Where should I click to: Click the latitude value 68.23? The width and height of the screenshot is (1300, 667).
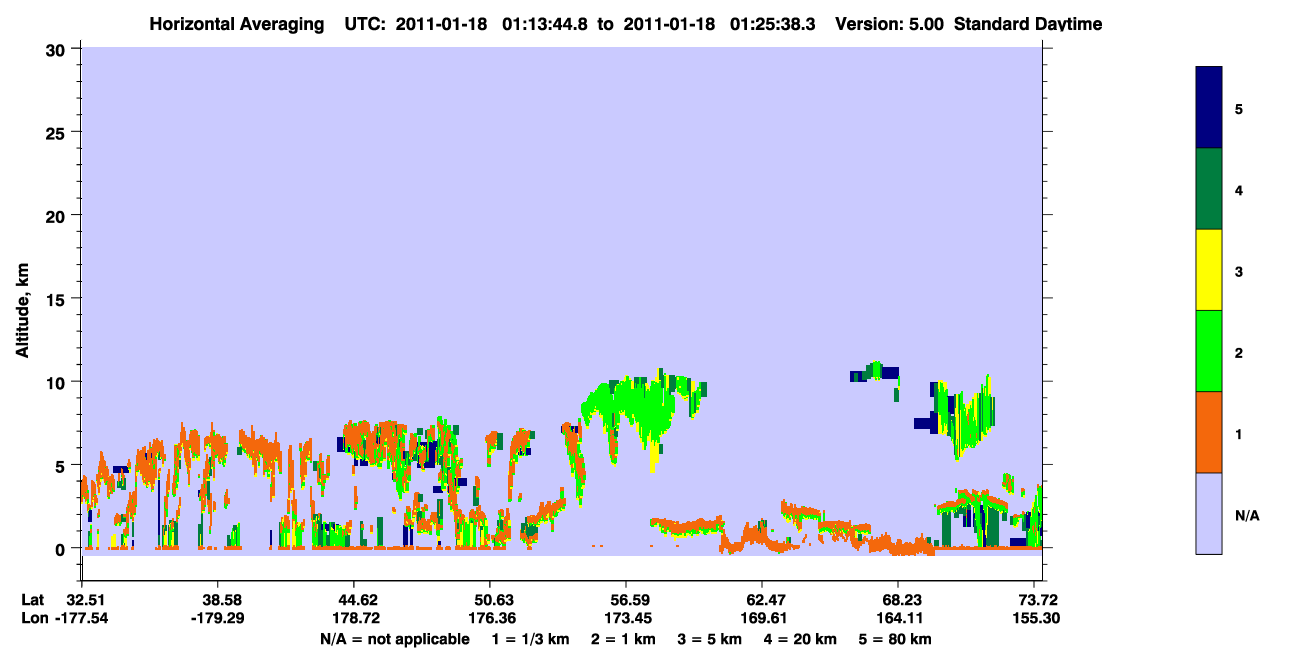(898, 600)
